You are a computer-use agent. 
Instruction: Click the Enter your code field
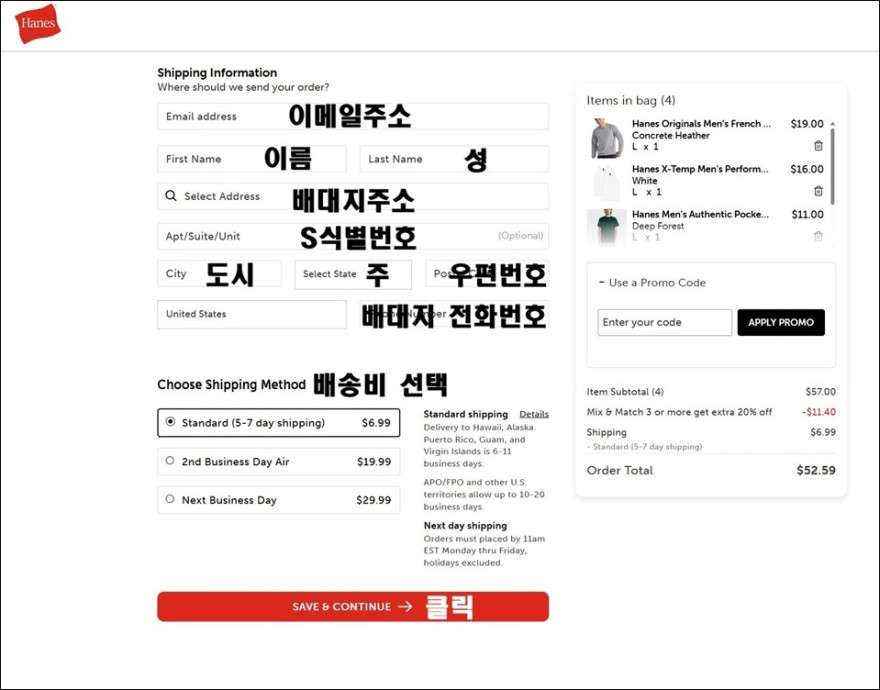tap(664, 322)
